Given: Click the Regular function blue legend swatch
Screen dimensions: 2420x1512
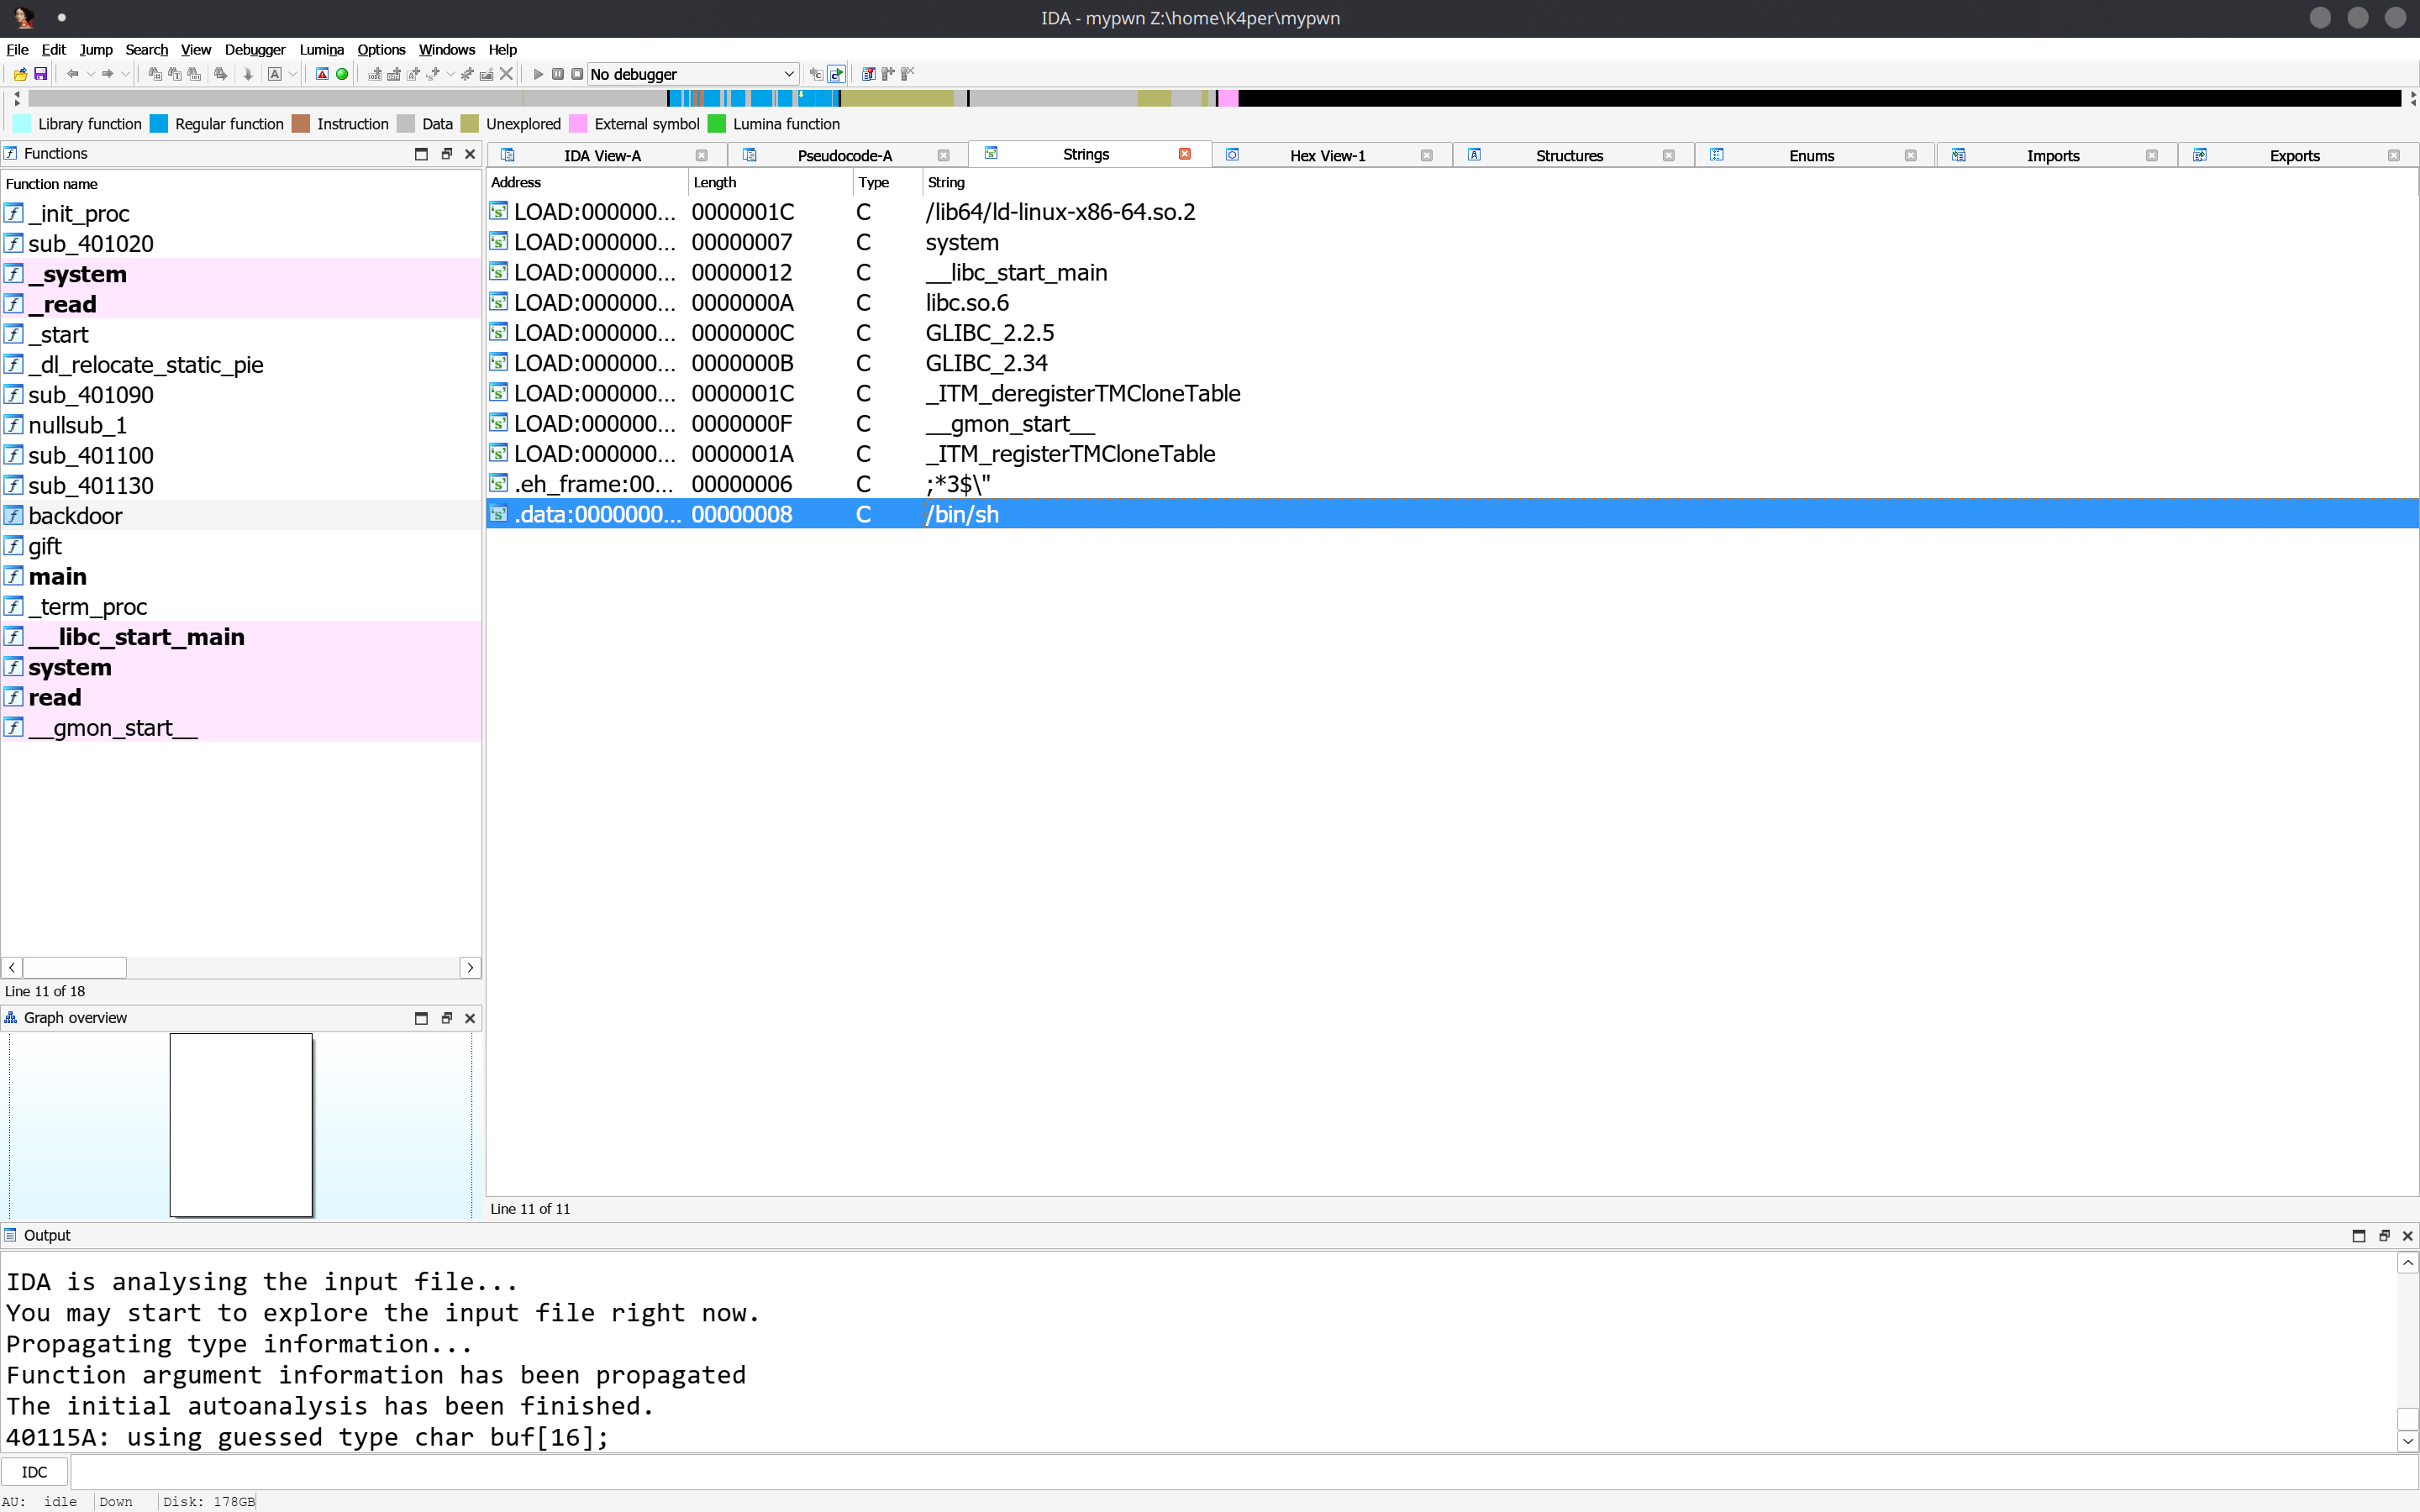Looking at the screenshot, I should 159,124.
